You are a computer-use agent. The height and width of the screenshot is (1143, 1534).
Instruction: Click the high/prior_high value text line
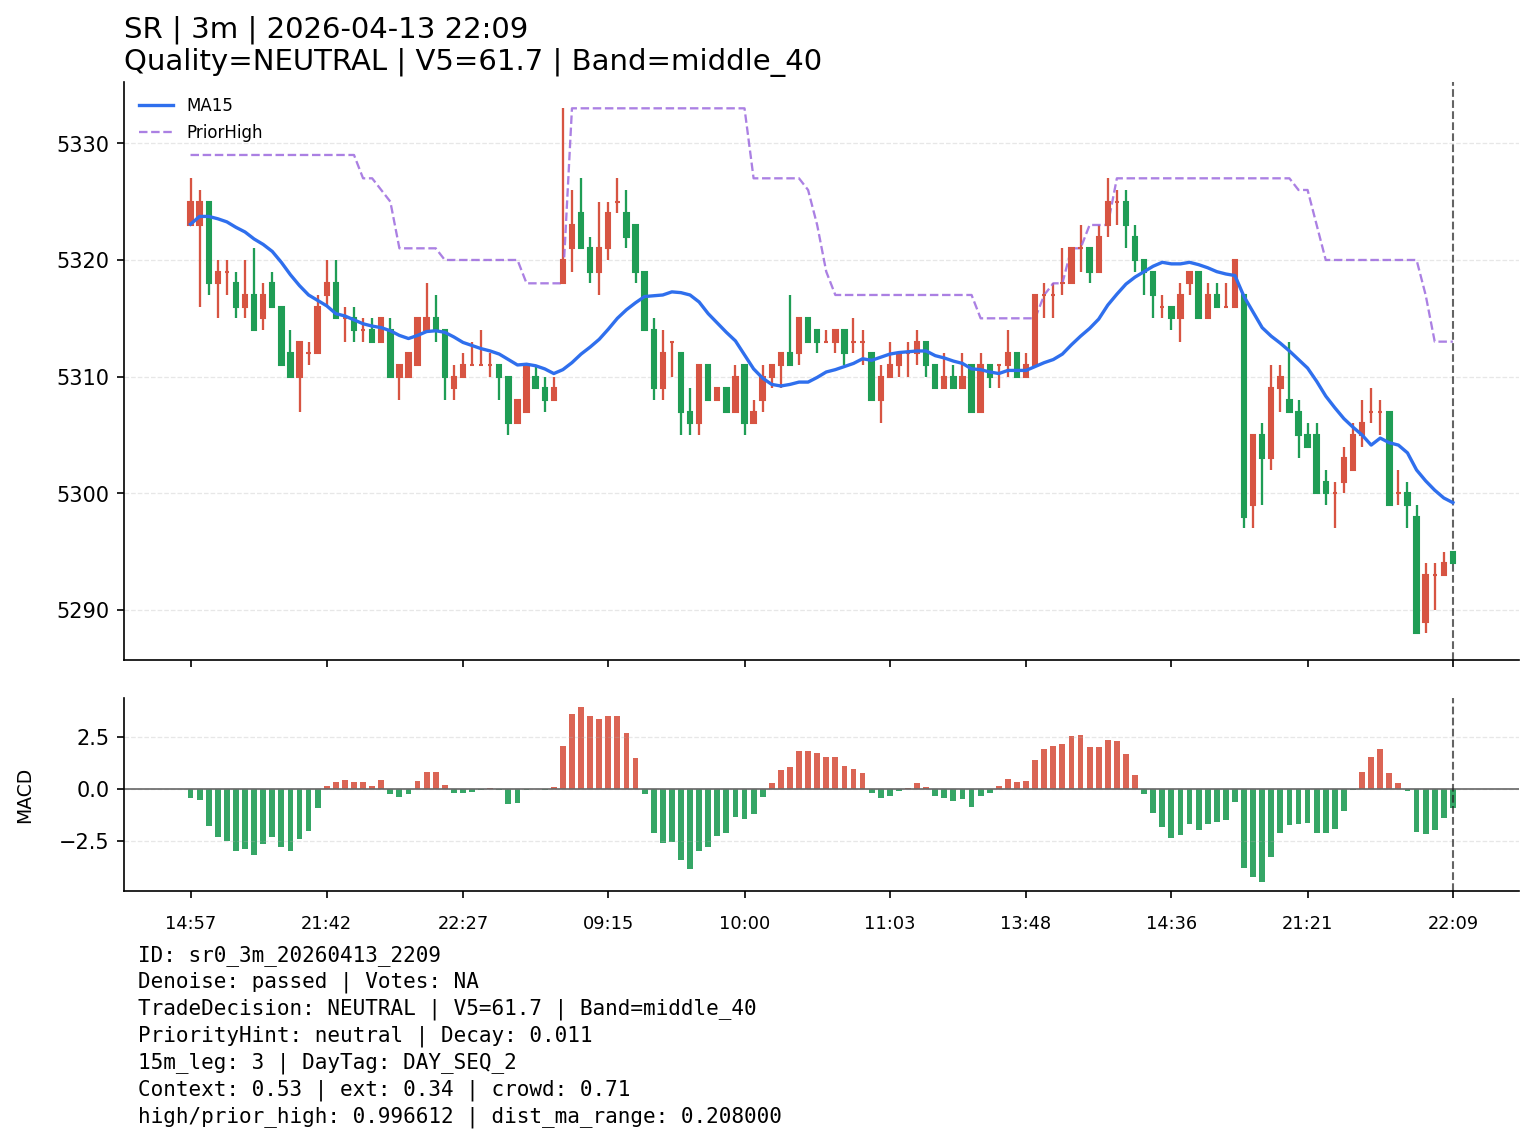(459, 1116)
